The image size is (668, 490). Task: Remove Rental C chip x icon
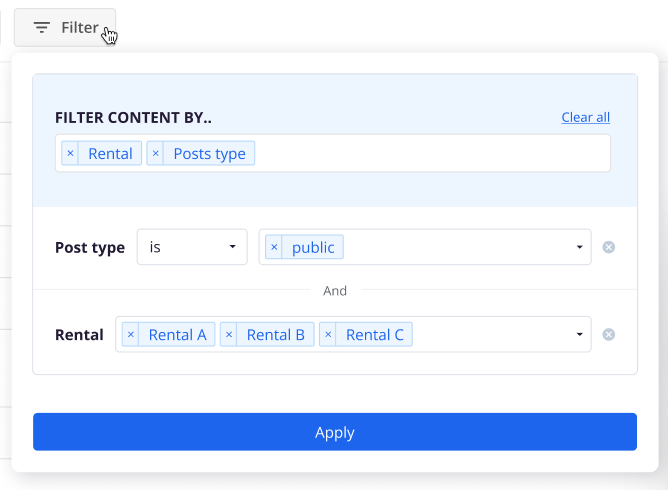coord(328,334)
